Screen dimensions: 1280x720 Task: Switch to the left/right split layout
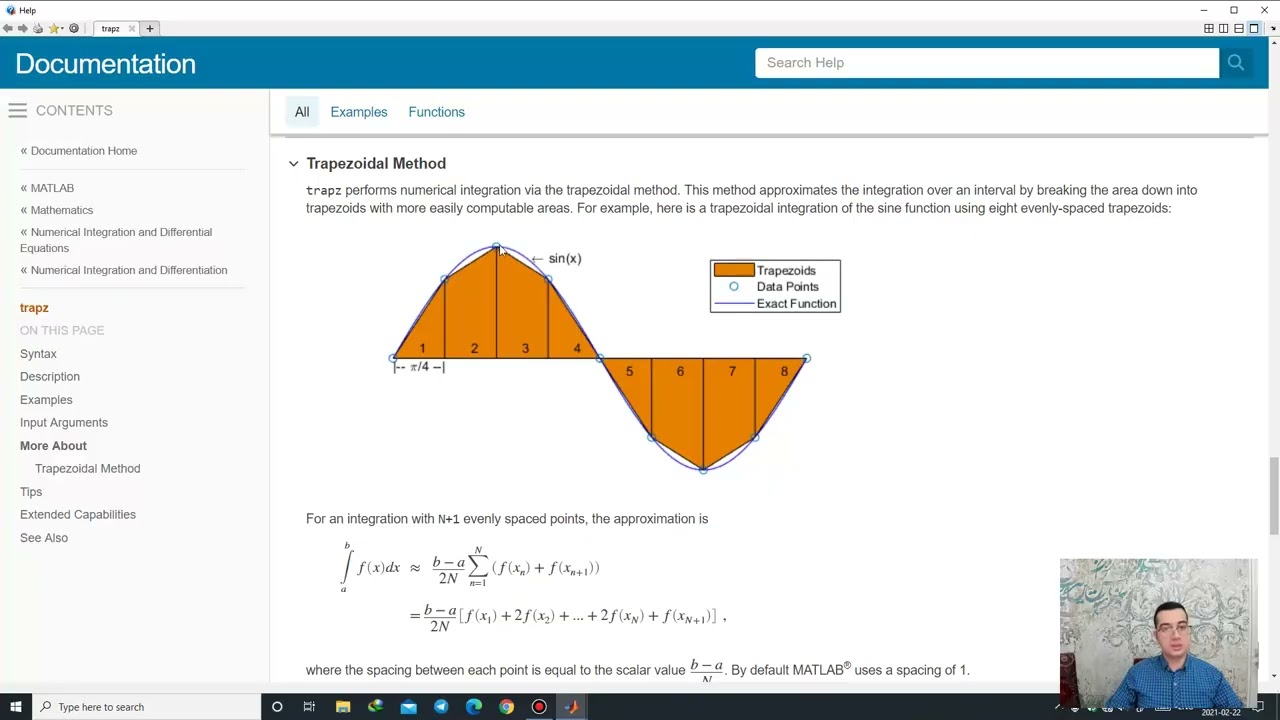pos(1224,29)
